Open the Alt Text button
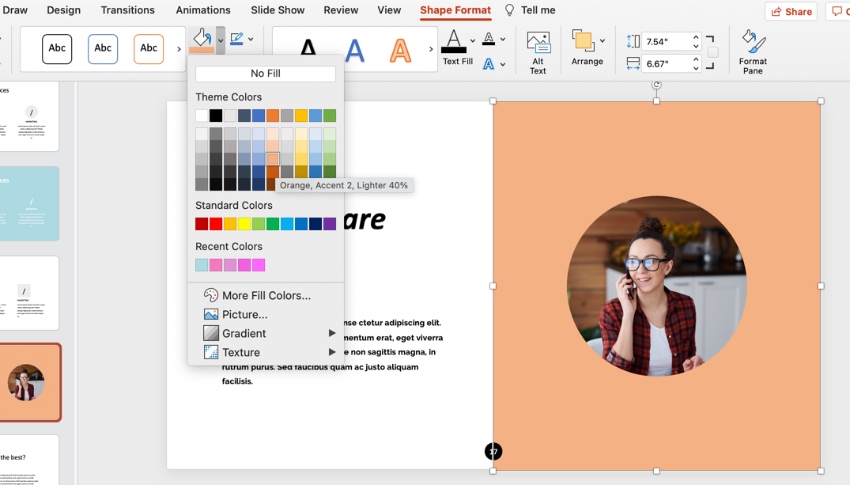This screenshot has height=485, width=850. click(x=538, y=52)
